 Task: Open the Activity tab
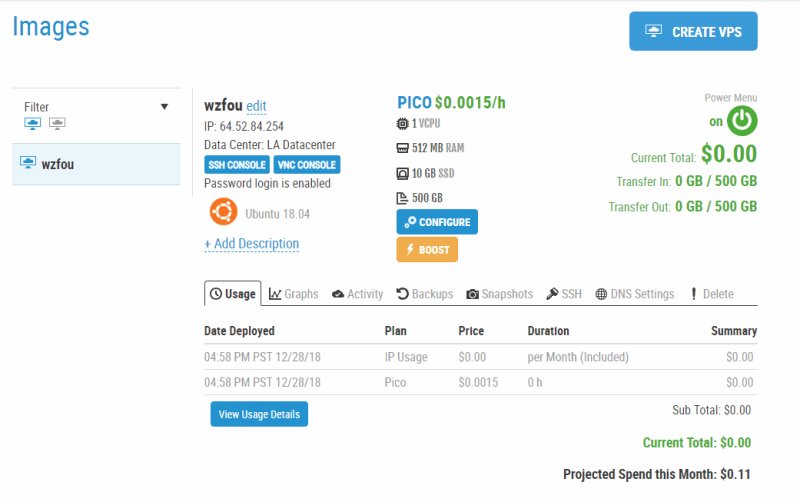tap(357, 294)
